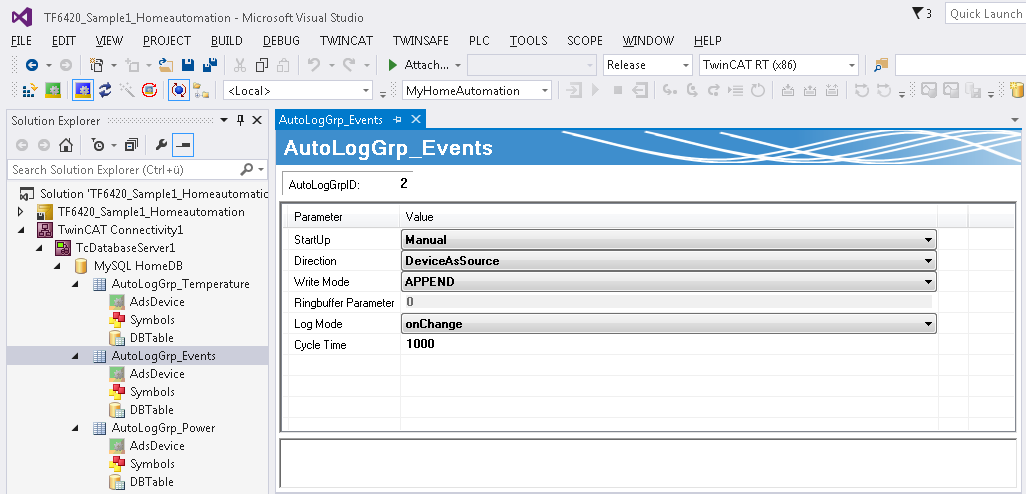Click the Attach... start button
Screen dimensions: 1026x494
click(x=419, y=65)
